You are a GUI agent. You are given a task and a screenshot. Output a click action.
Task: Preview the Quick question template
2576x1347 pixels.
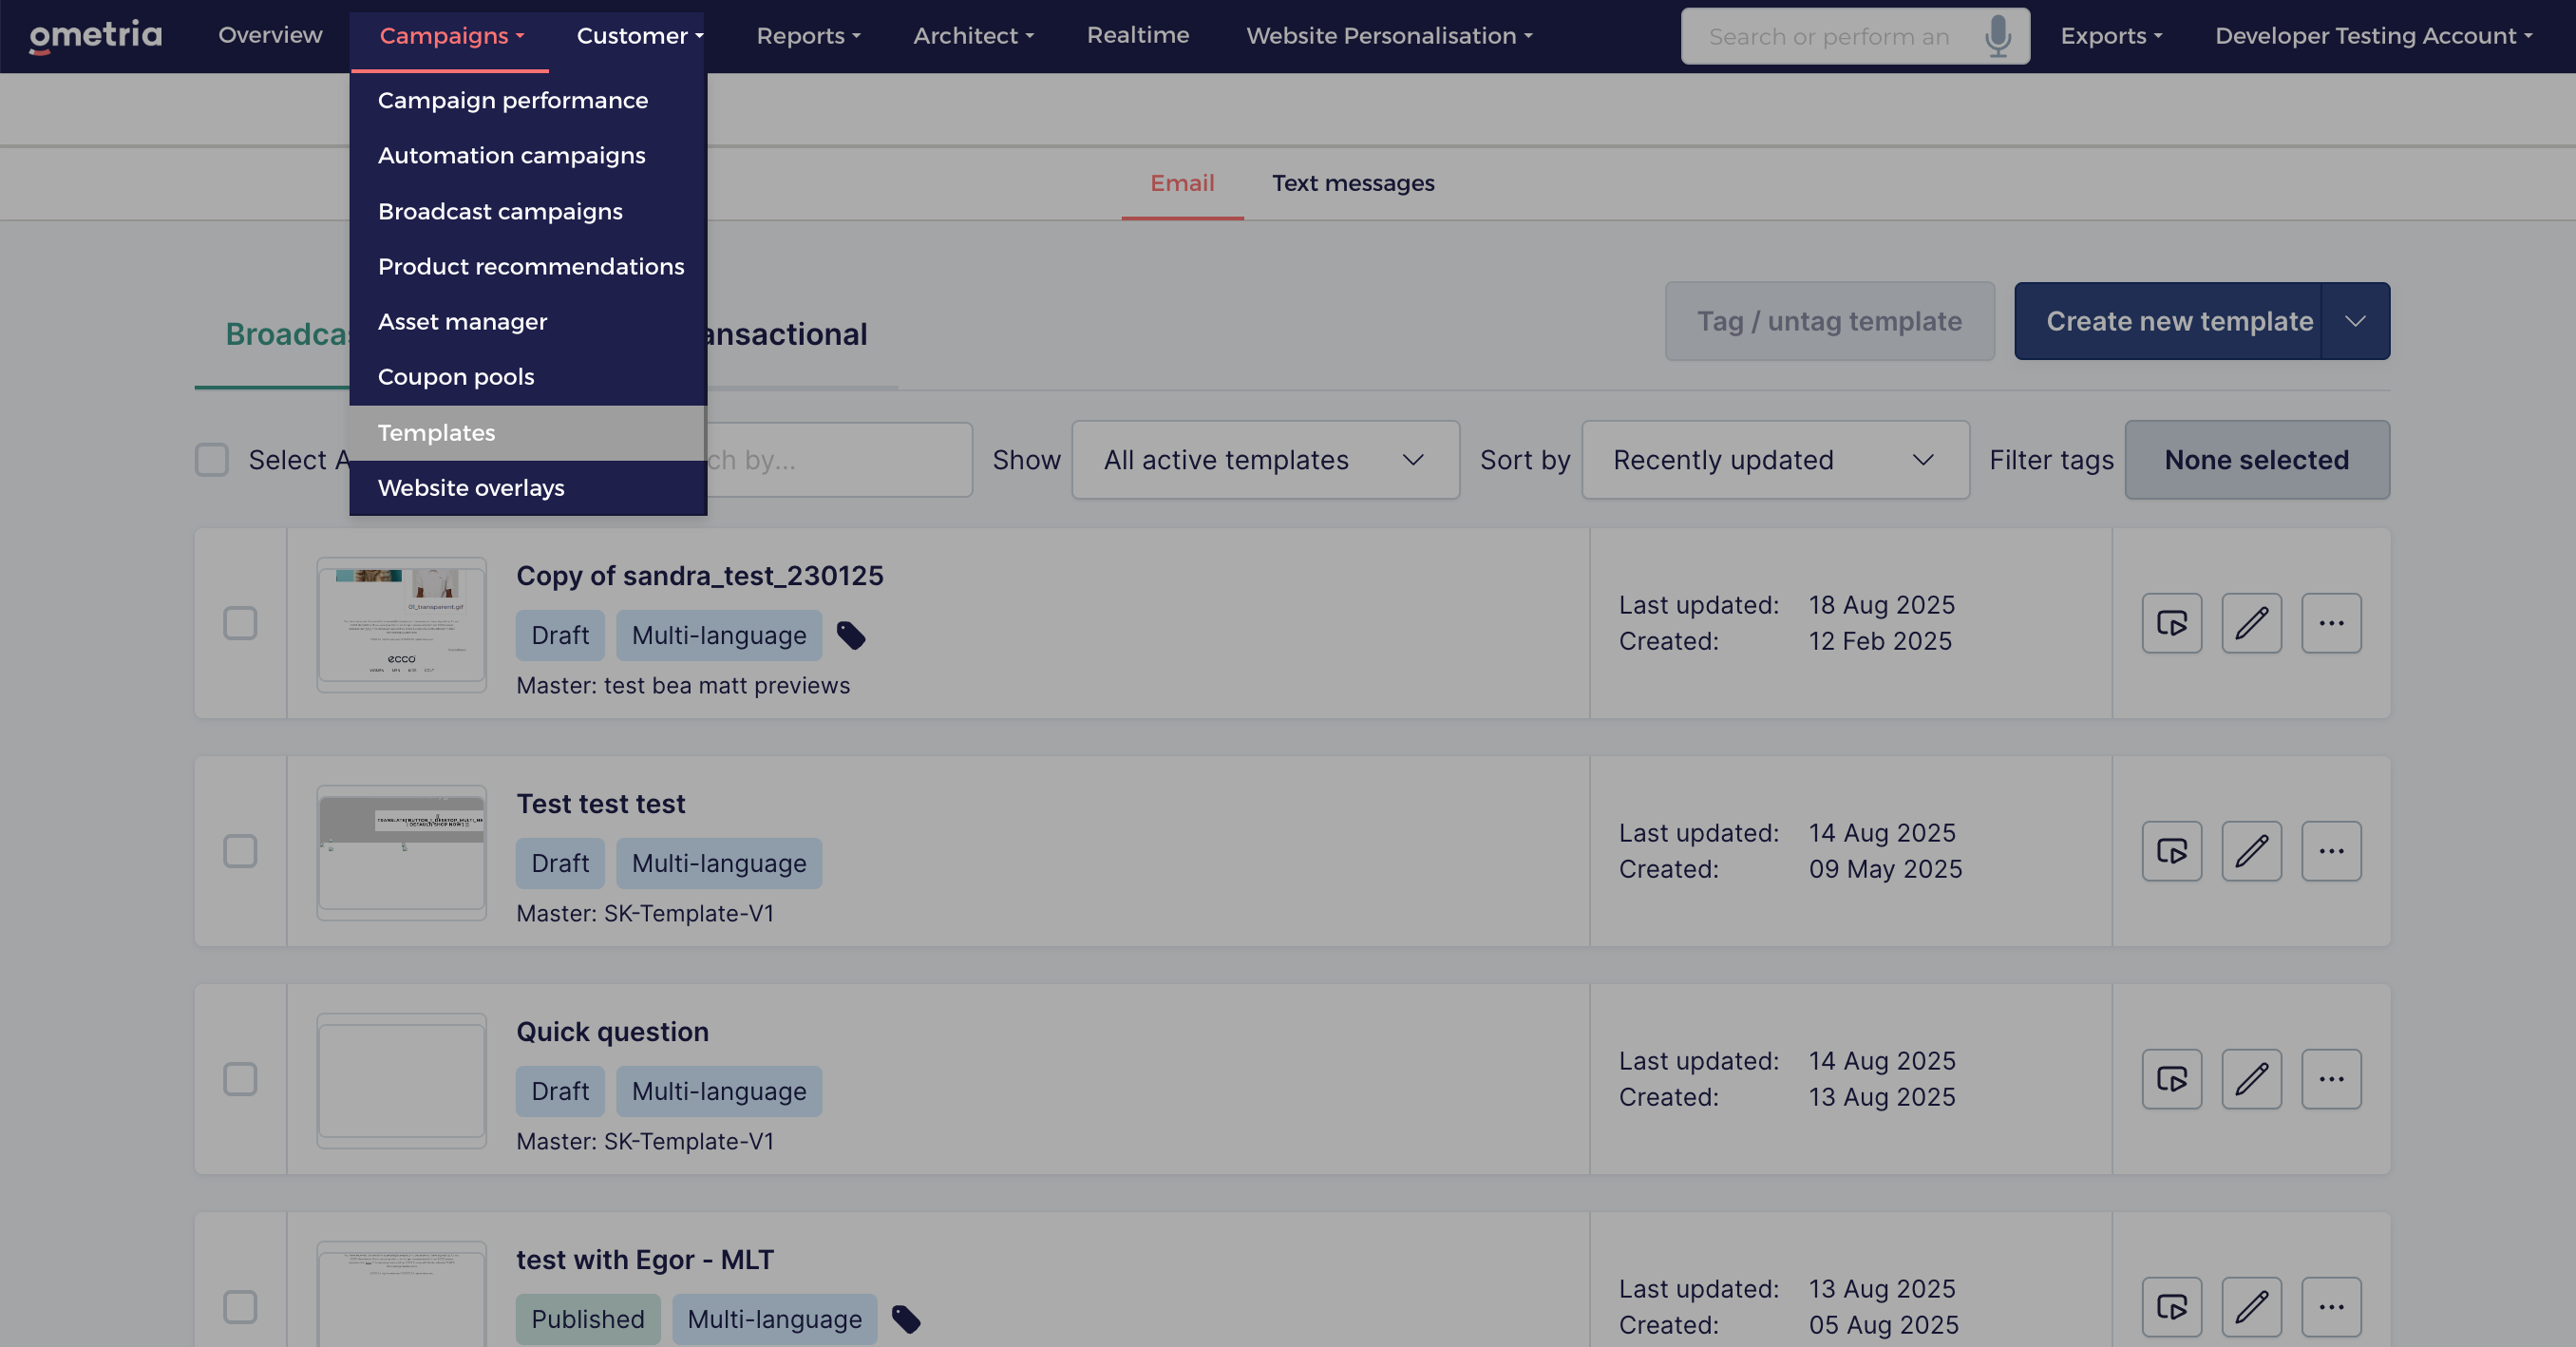(2172, 1079)
